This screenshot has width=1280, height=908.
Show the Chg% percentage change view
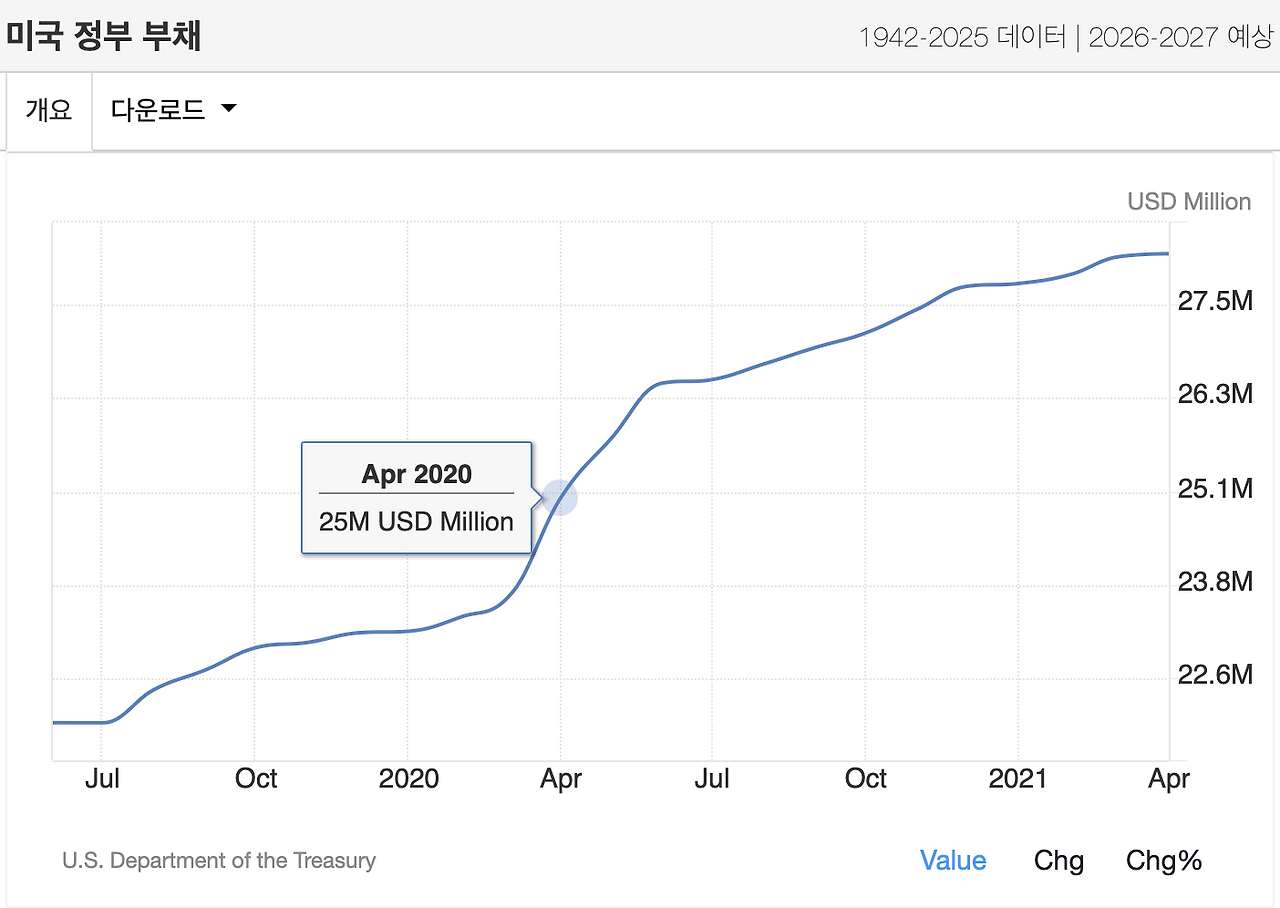coord(1163,861)
